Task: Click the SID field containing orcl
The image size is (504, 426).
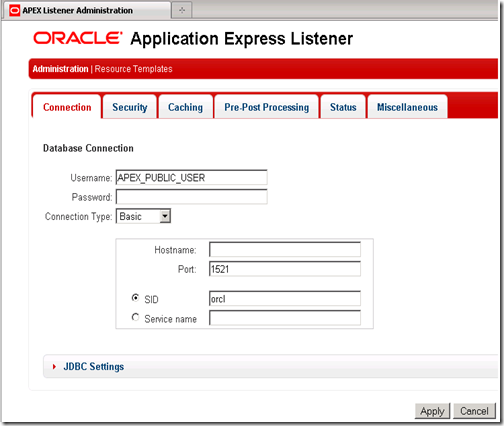Action: tap(285, 299)
